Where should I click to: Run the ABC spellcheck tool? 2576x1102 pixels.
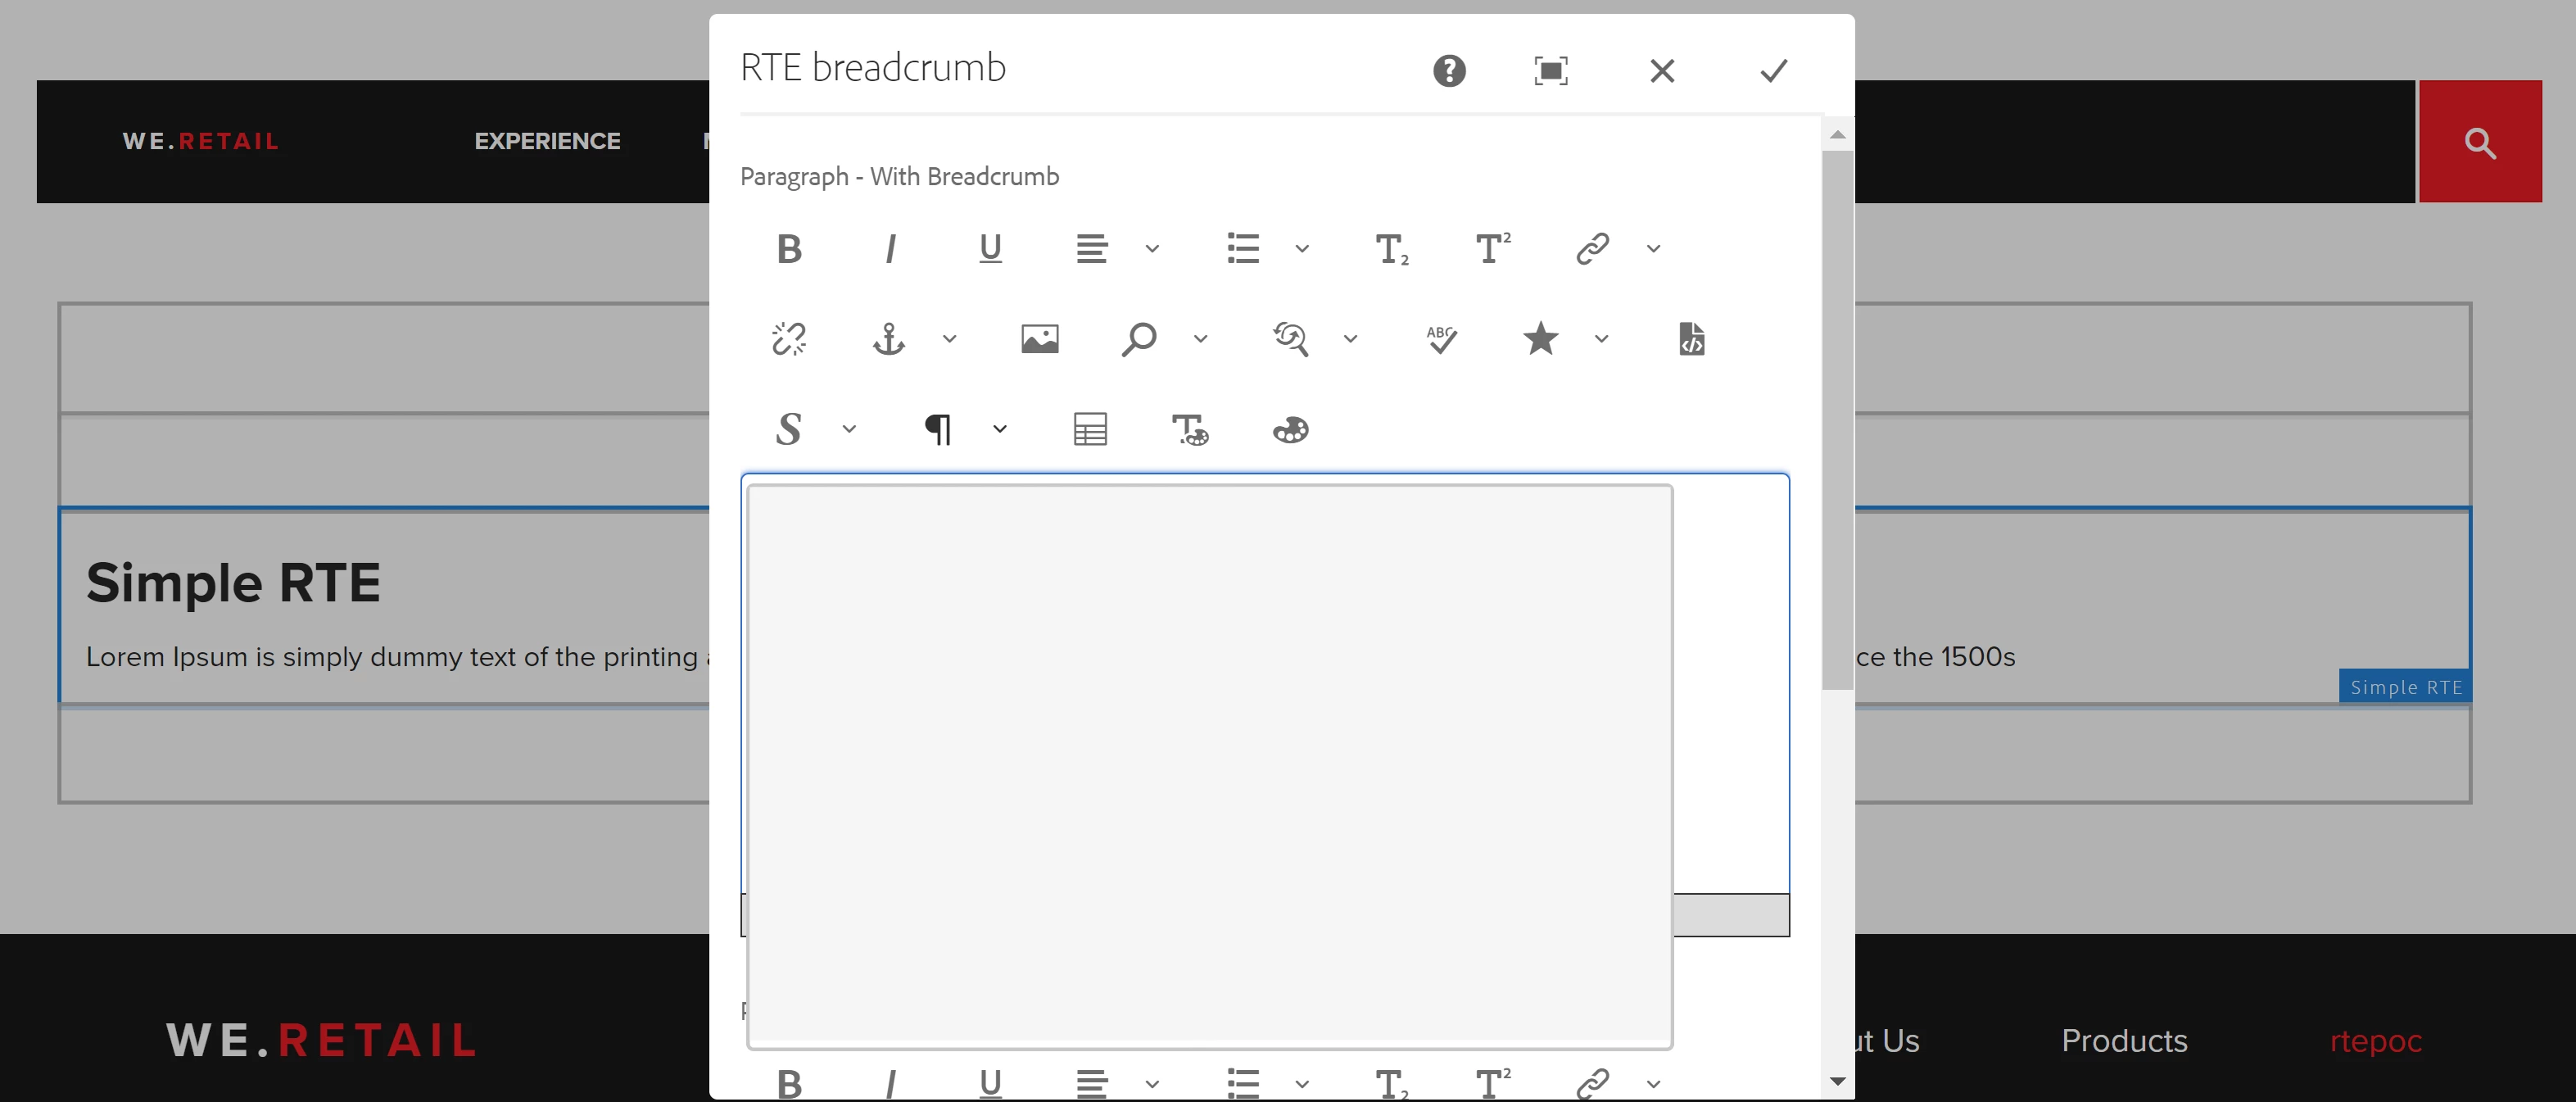[1441, 339]
